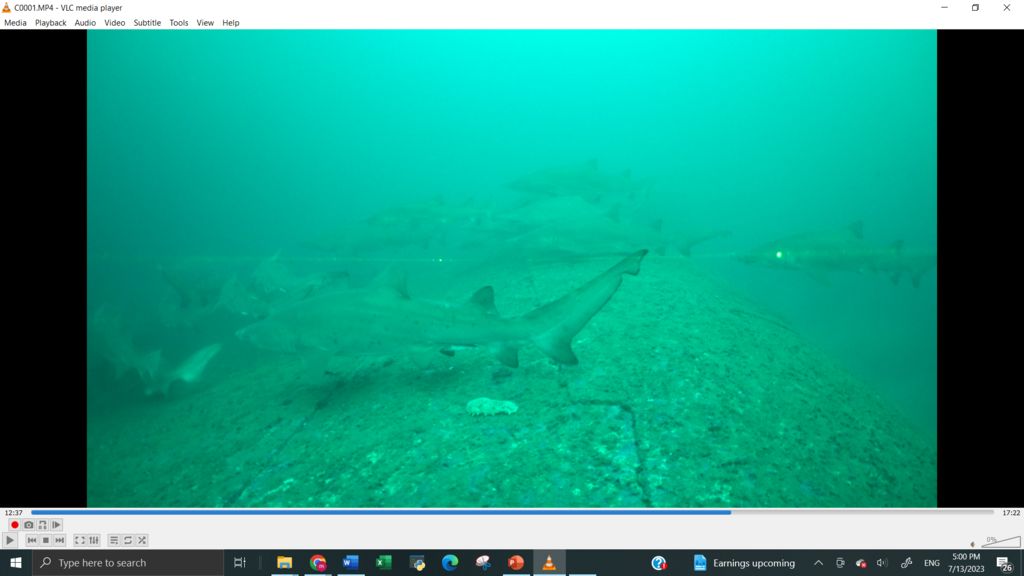Viewport: 1024px width, 576px height.
Task: Toggle loop repeat mode
Action: (128, 540)
